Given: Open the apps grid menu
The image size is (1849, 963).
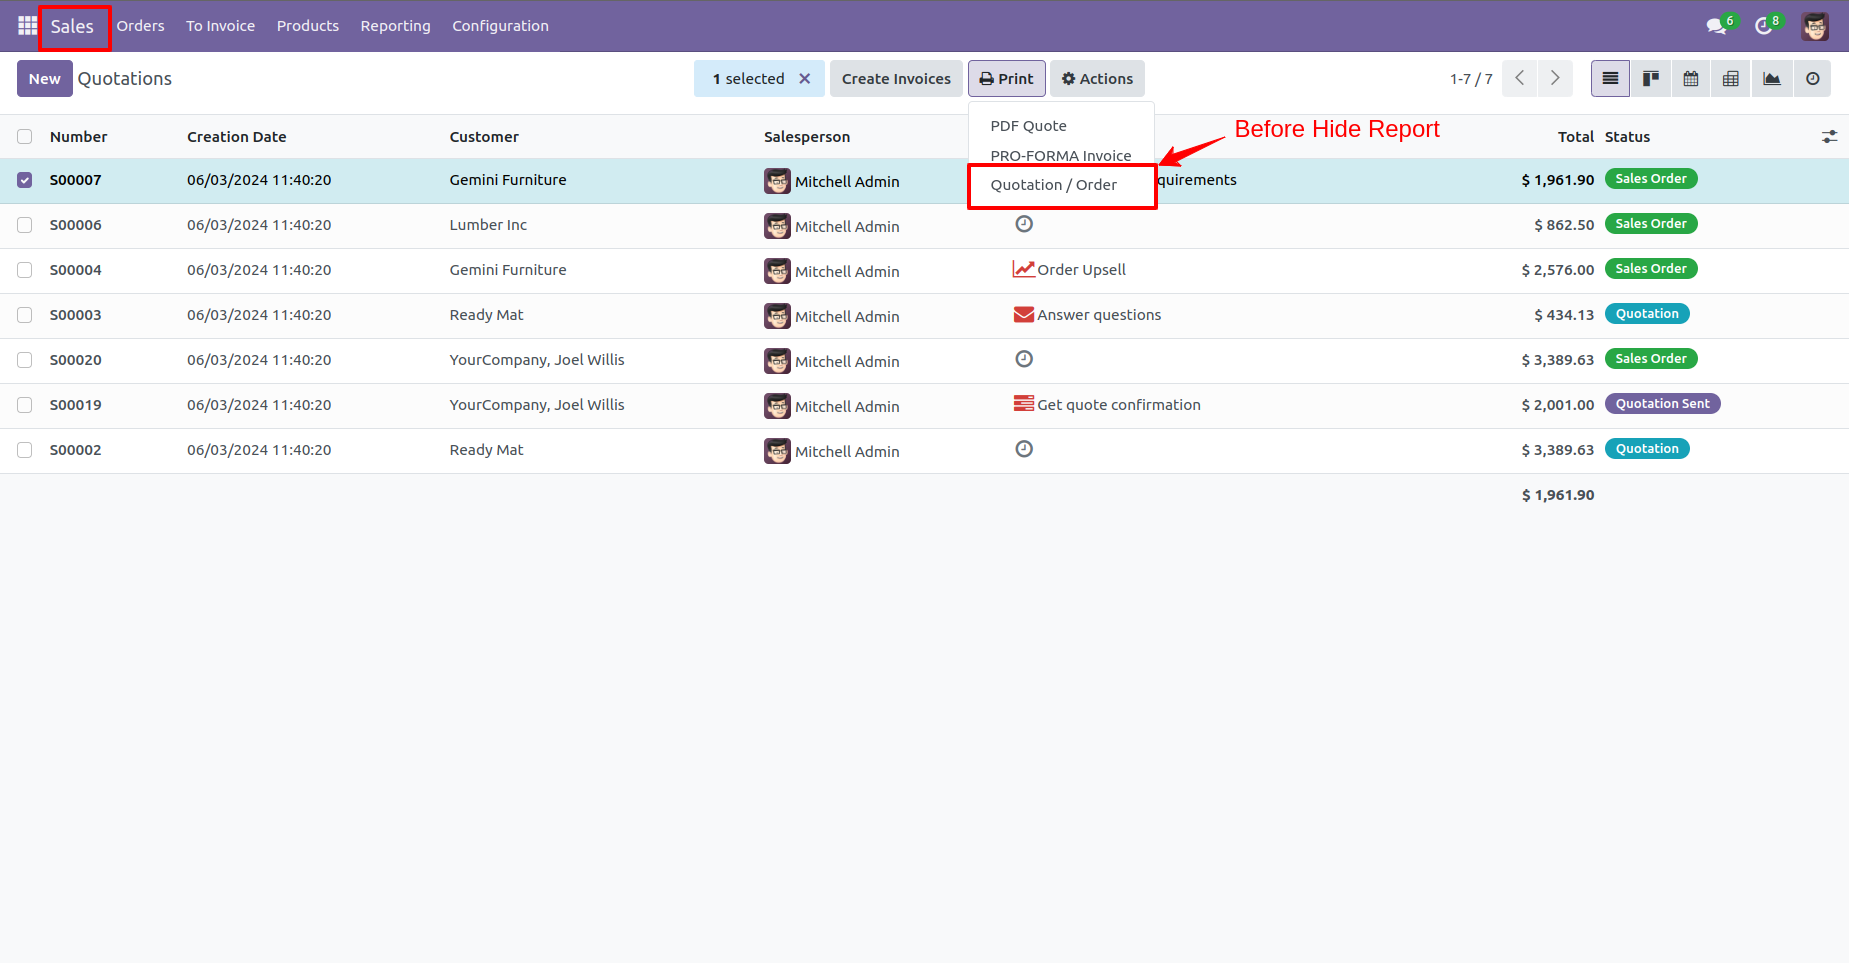Looking at the screenshot, I should (25, 25).
